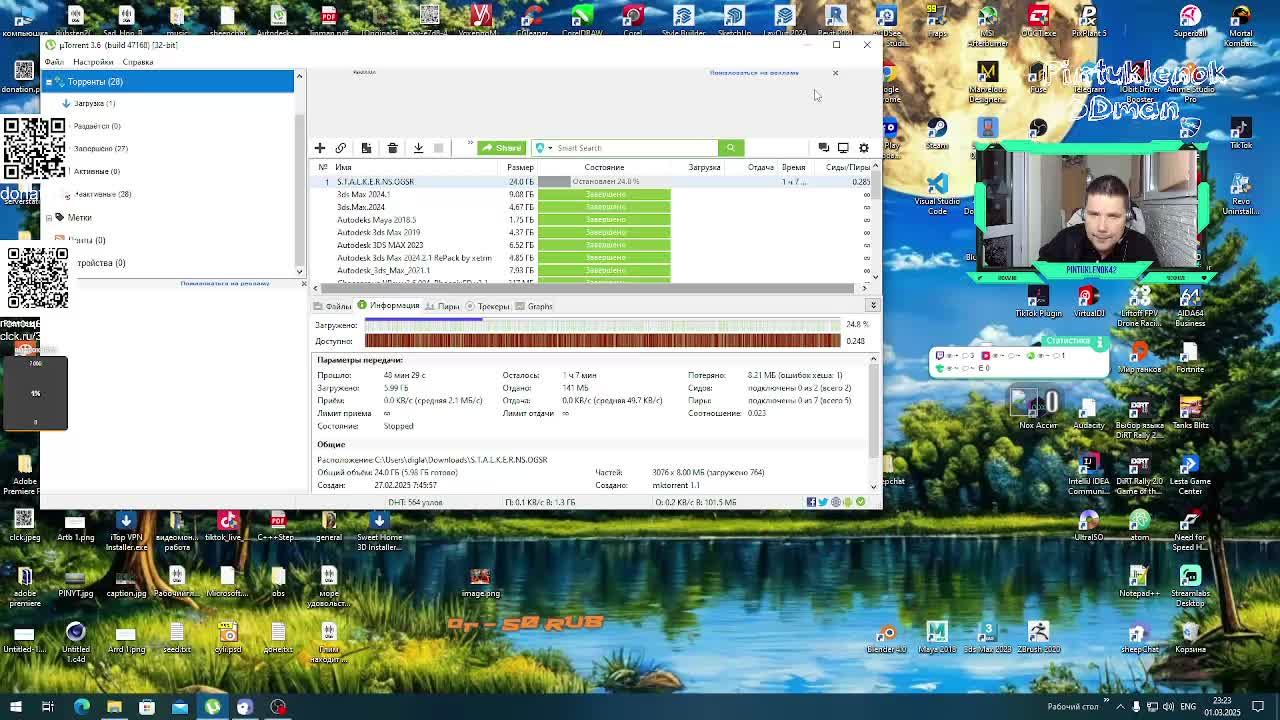Switch to the Информация tab
Screen dimensions: 1280x720
[389, 306]
